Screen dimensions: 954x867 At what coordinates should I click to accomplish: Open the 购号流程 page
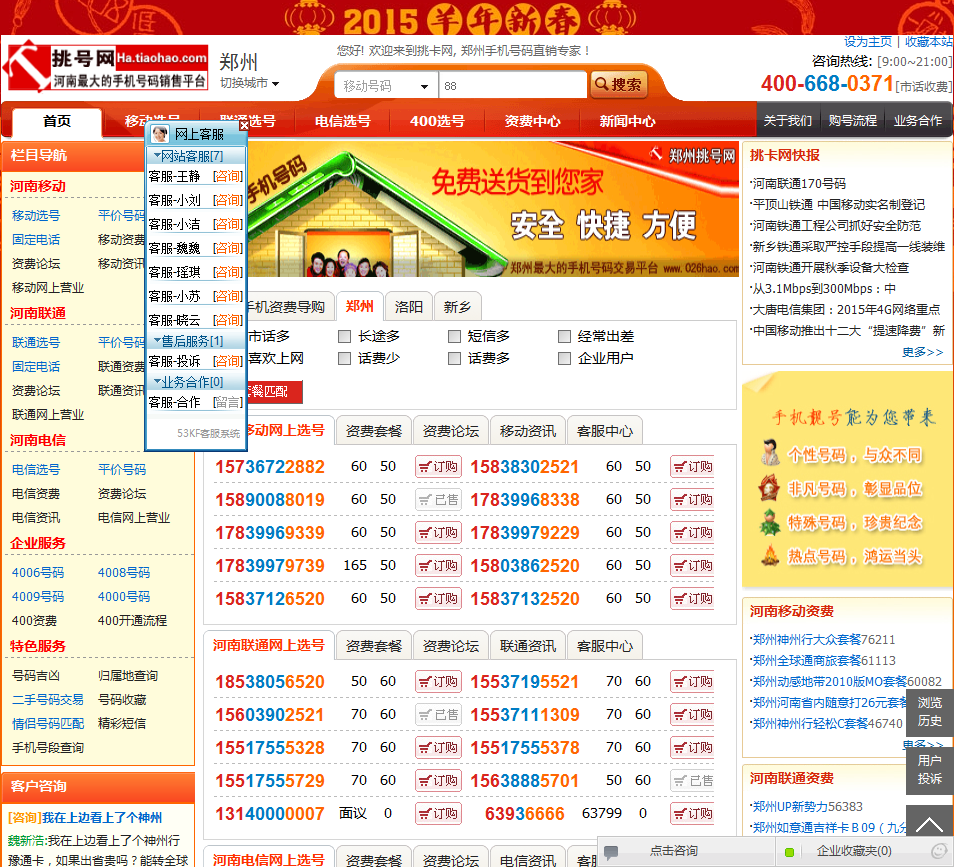point(852,120)
